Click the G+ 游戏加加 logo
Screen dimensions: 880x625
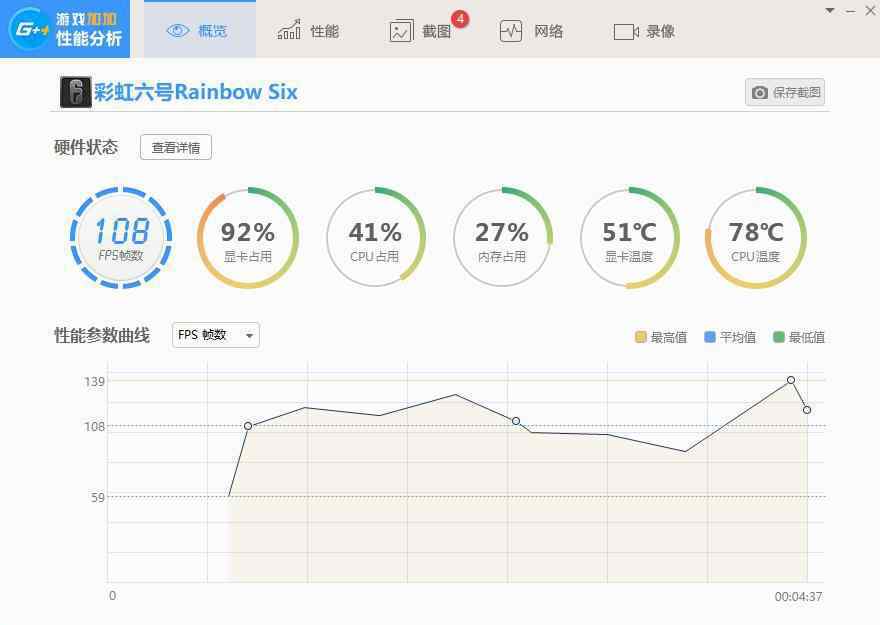(65, 29)
